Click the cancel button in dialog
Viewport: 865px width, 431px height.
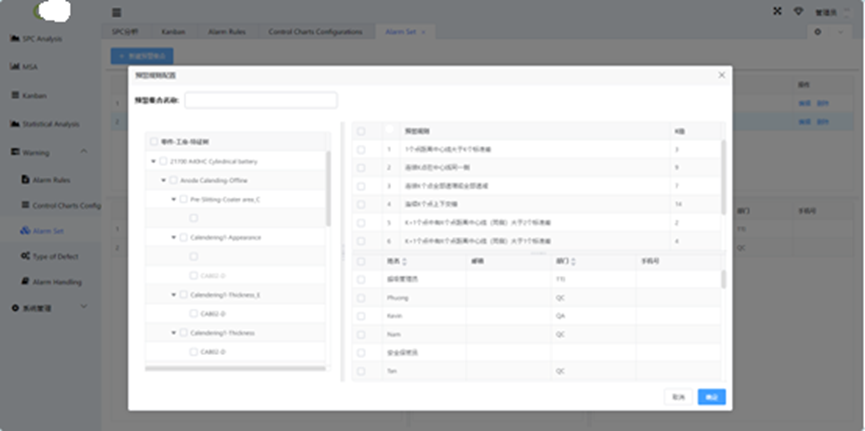679,397
